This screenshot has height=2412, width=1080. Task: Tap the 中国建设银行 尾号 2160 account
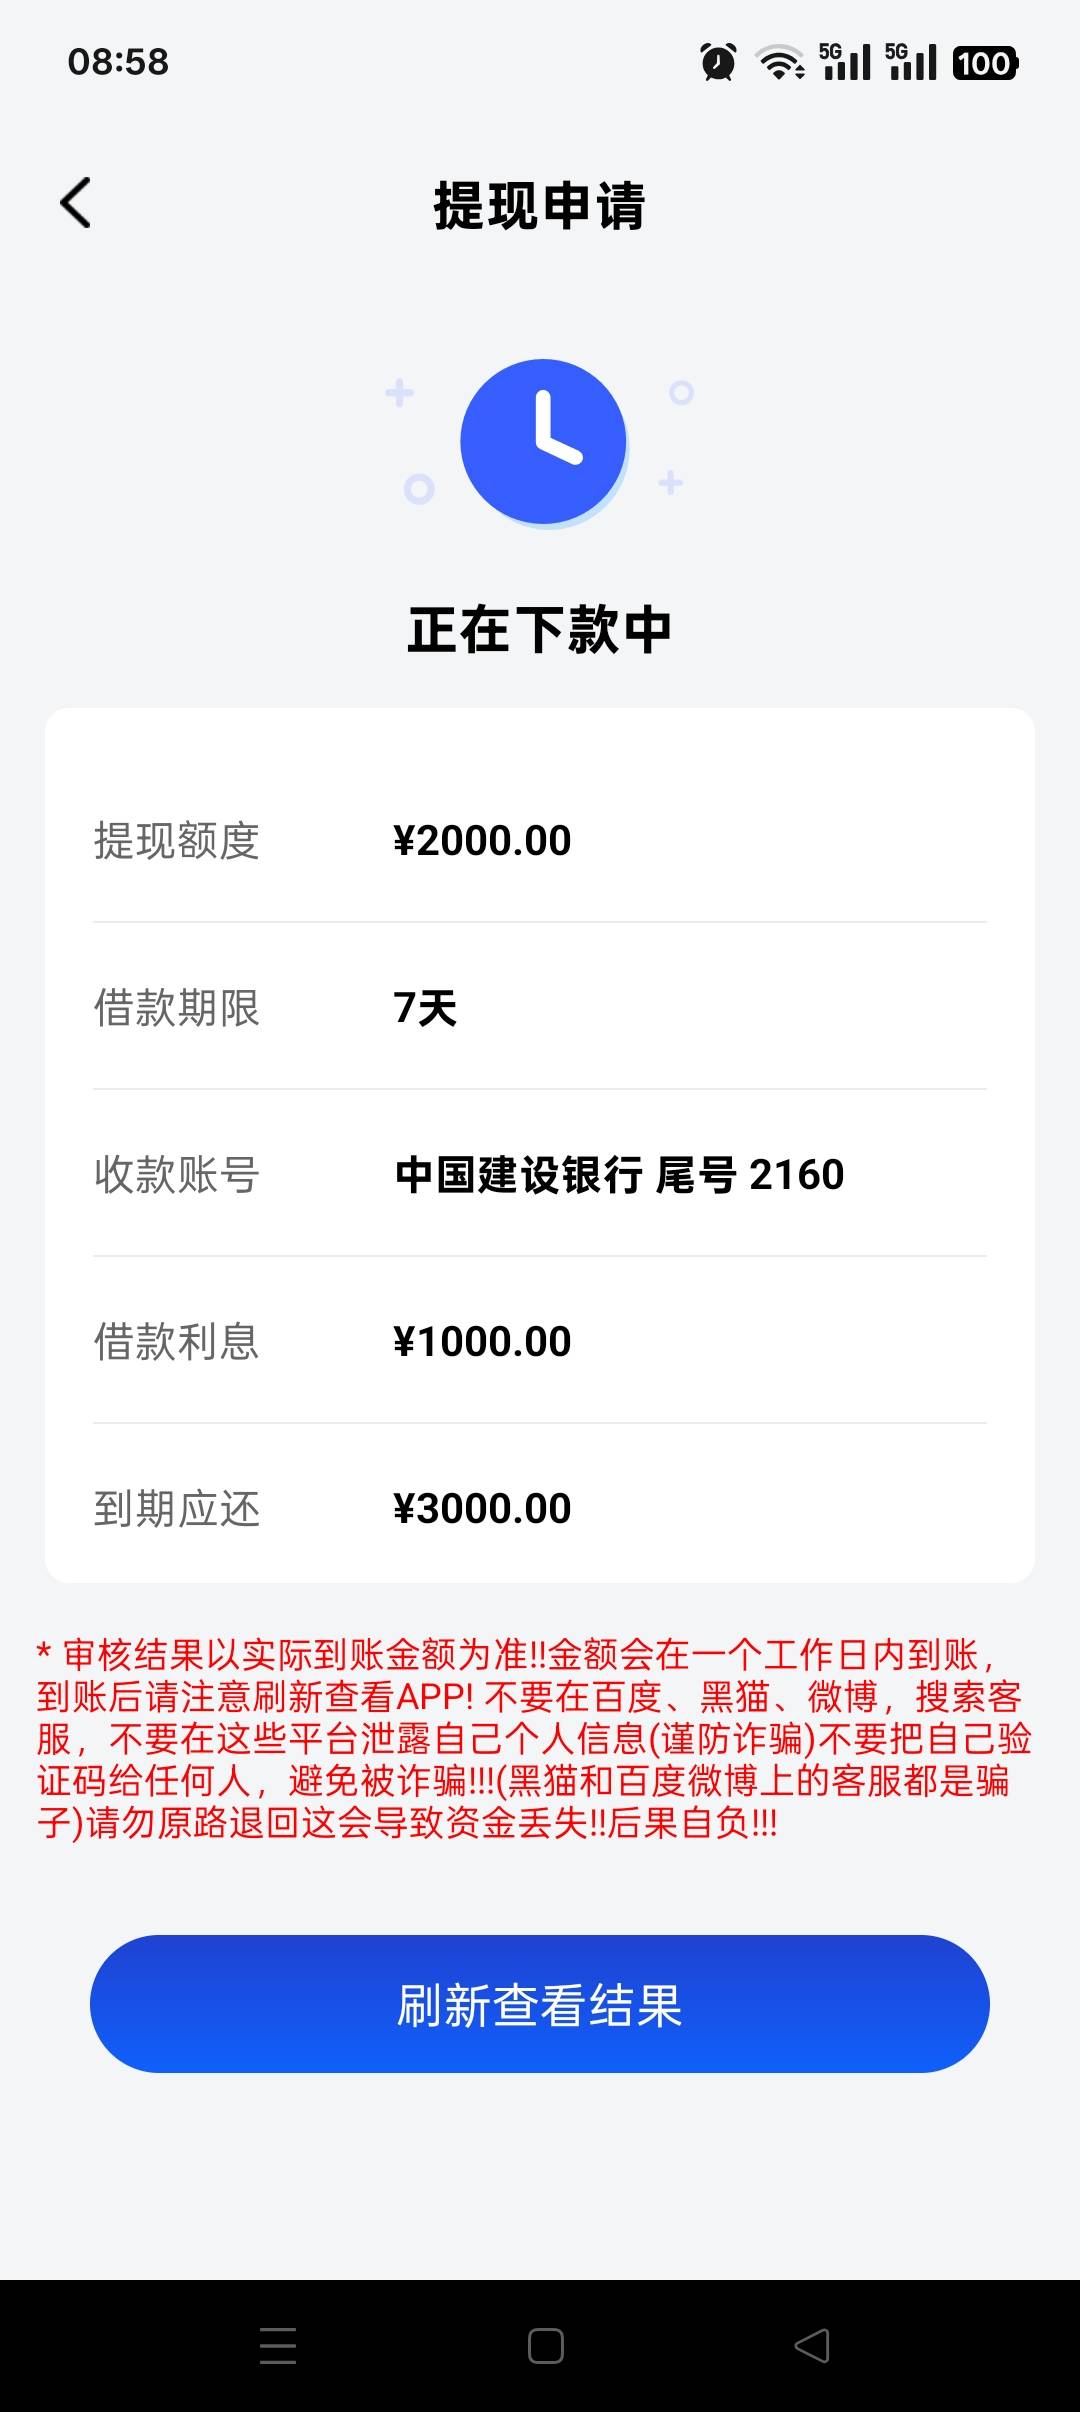(620, 1175)
